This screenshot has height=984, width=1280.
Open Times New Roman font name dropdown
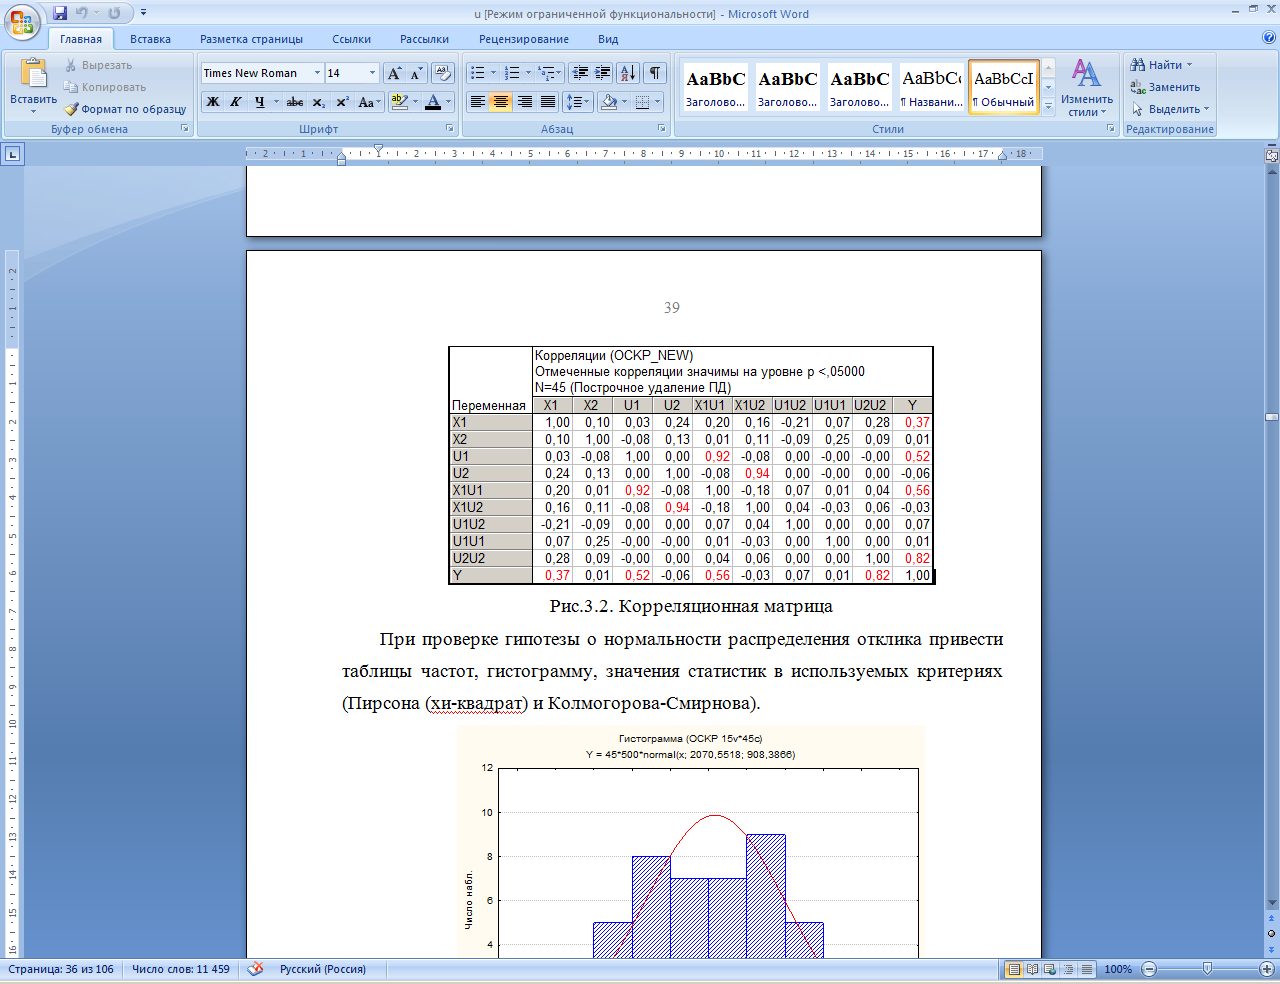(317, 73)
